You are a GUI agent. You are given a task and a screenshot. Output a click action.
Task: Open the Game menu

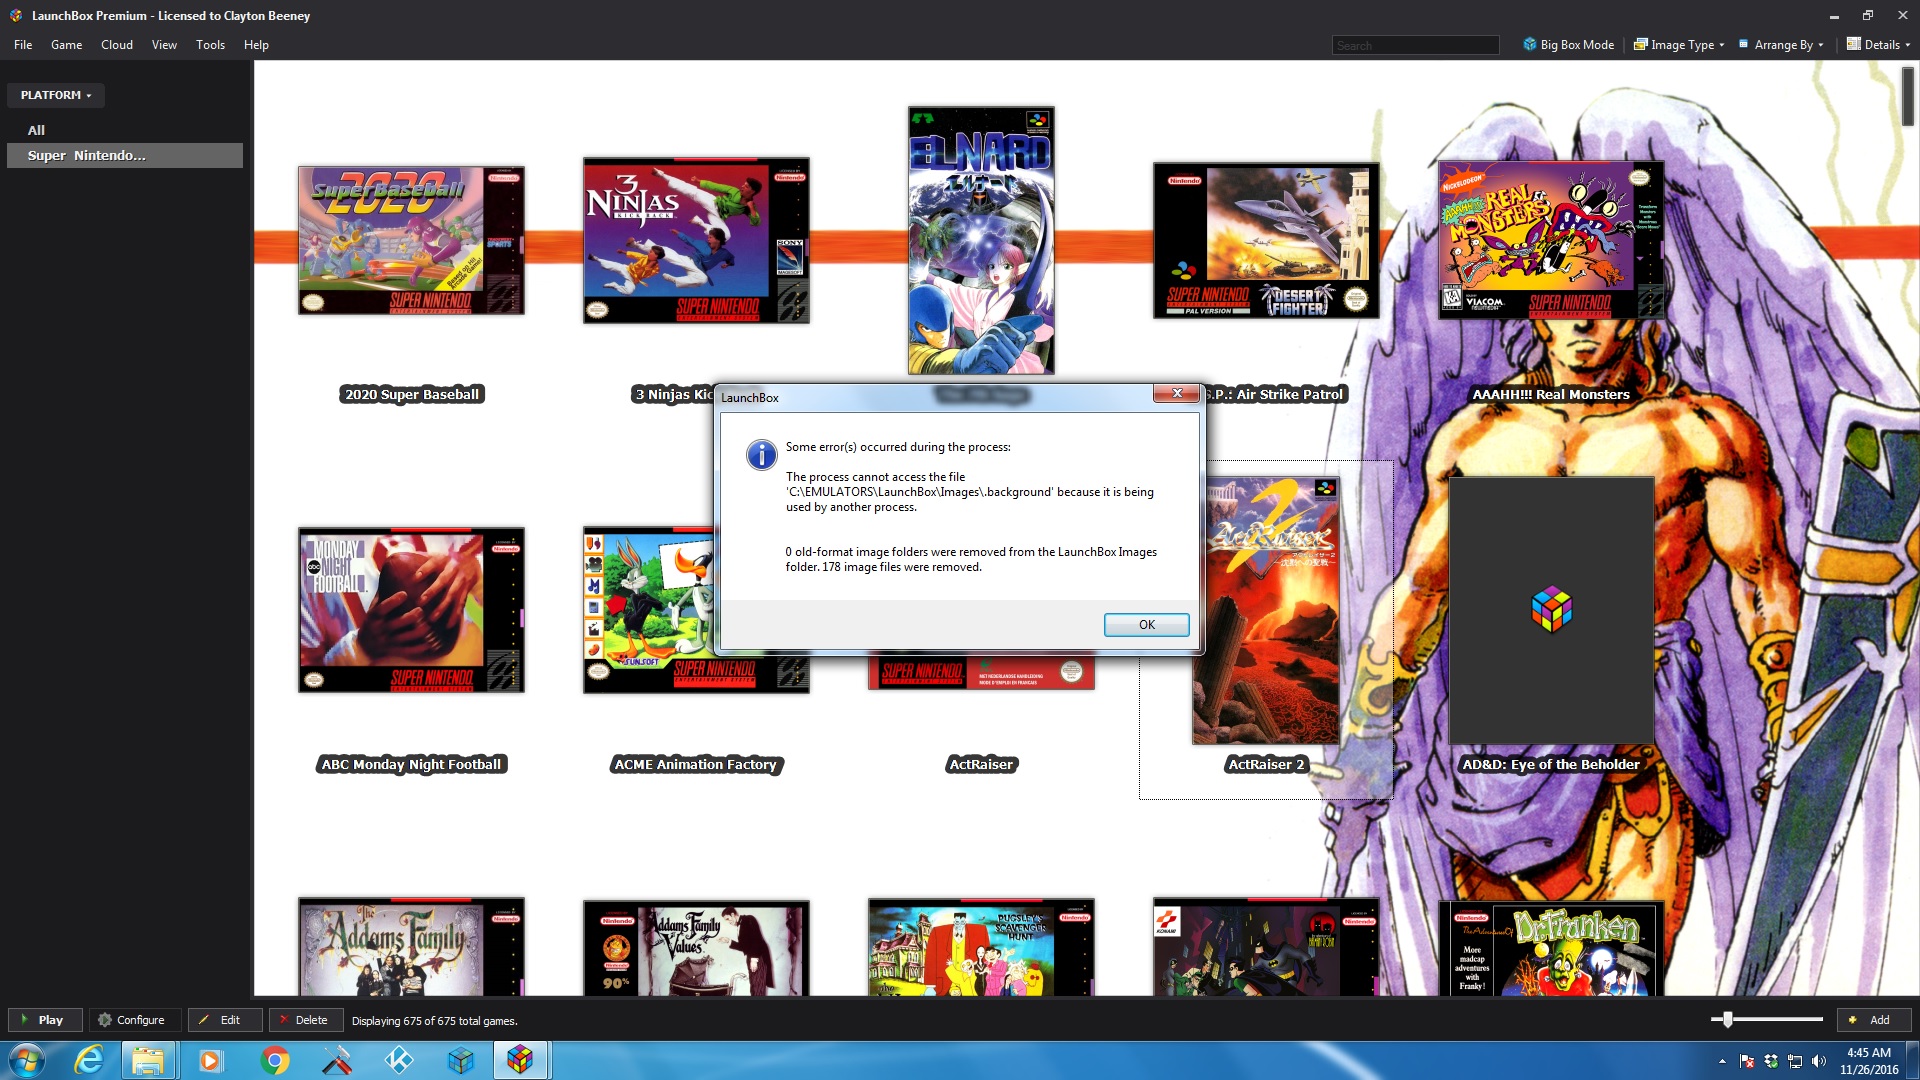coord(66,45)
